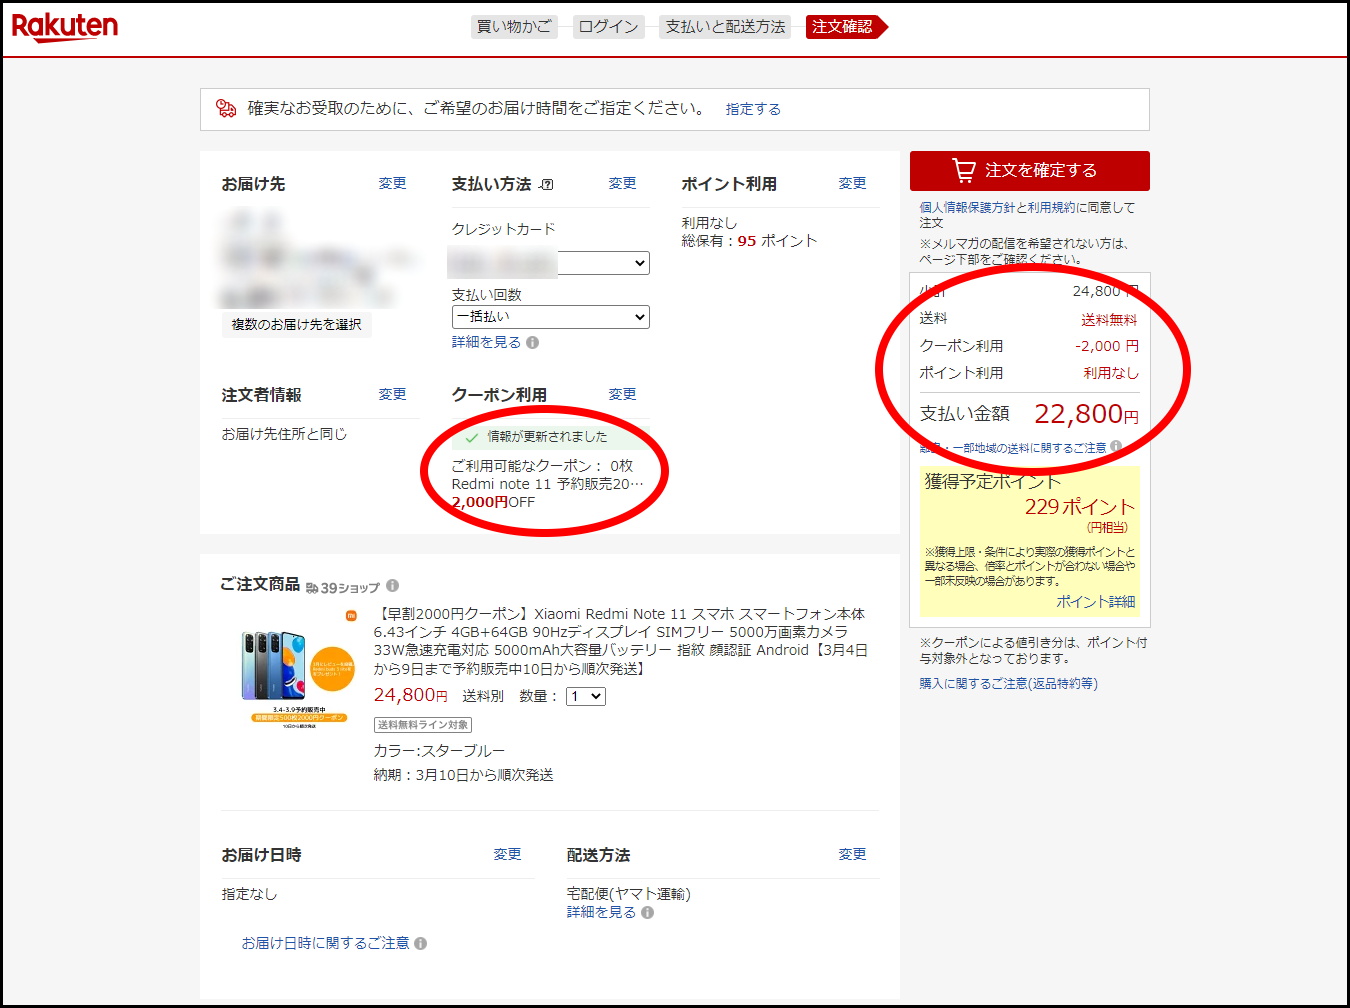The width and height of the screenshot is (1350, 1008).
Task: Click the info icon beside お届け日時に関するご注意
Action: click(x=420, y=943)
